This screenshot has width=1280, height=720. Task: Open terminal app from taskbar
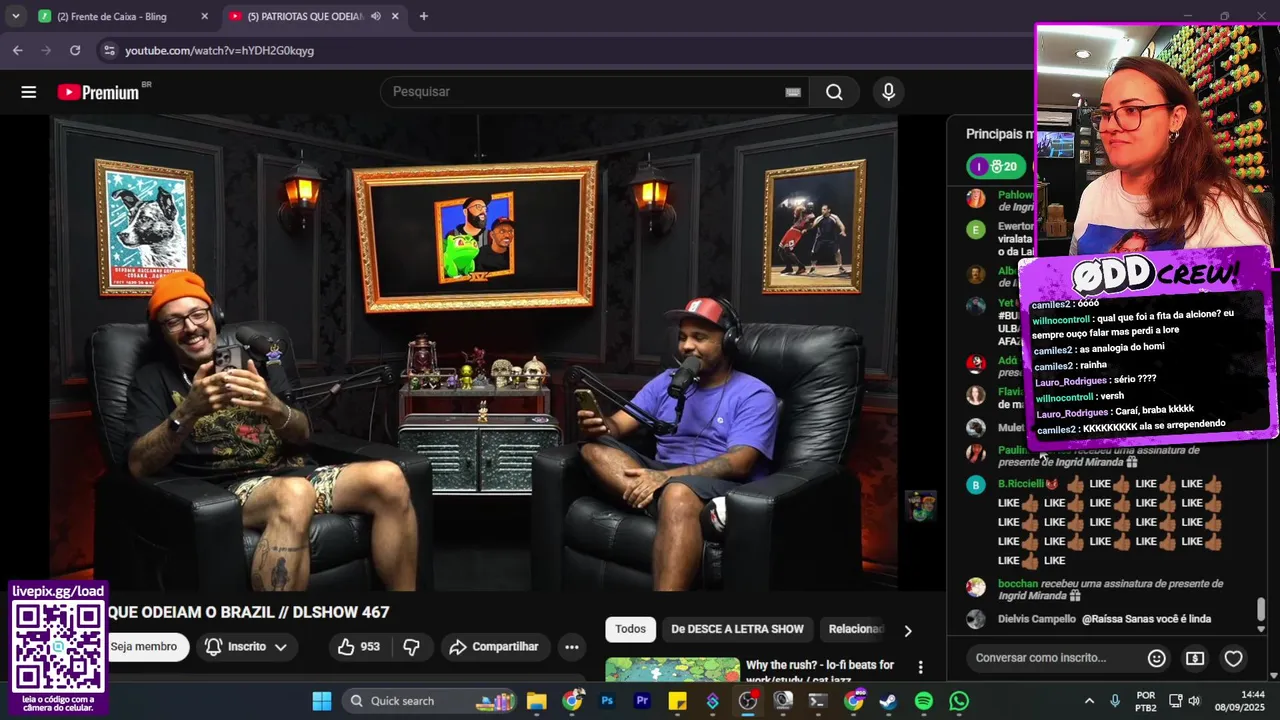coord(818,701)
